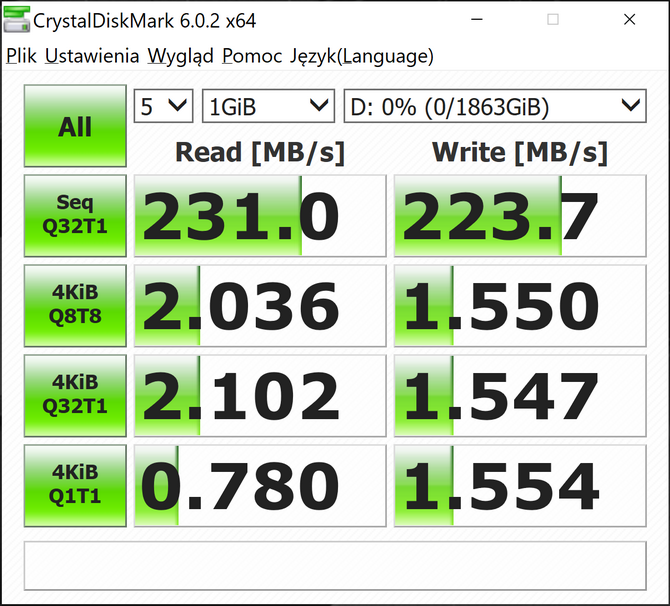Click the Write [MB/s] column header
670x606 pixels.
pos(520,152)
